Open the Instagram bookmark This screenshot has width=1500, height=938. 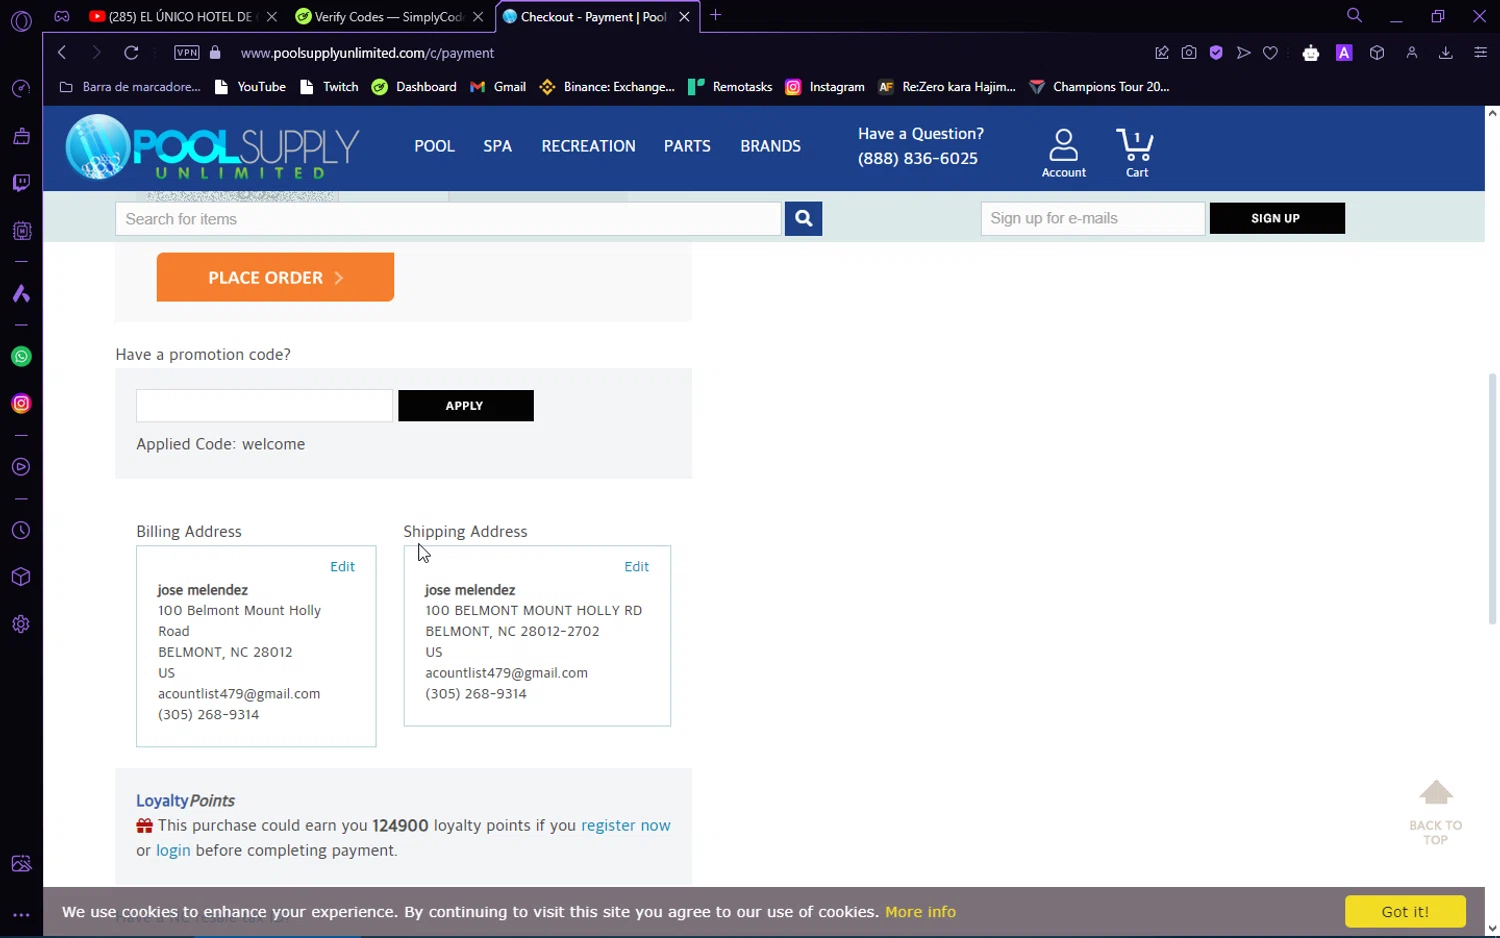click(825, 87)
